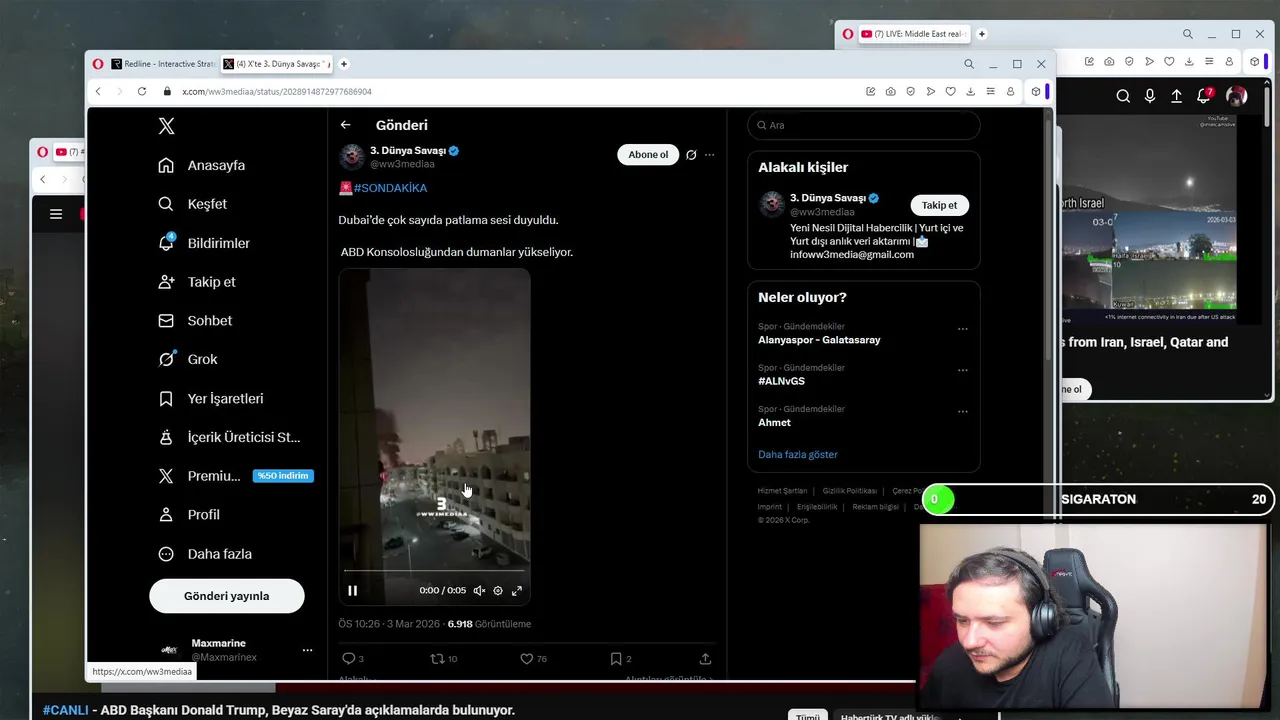Open Grok in sidebar
The width and height of the screenshot is (1280, 720).
tap(188, 359)
